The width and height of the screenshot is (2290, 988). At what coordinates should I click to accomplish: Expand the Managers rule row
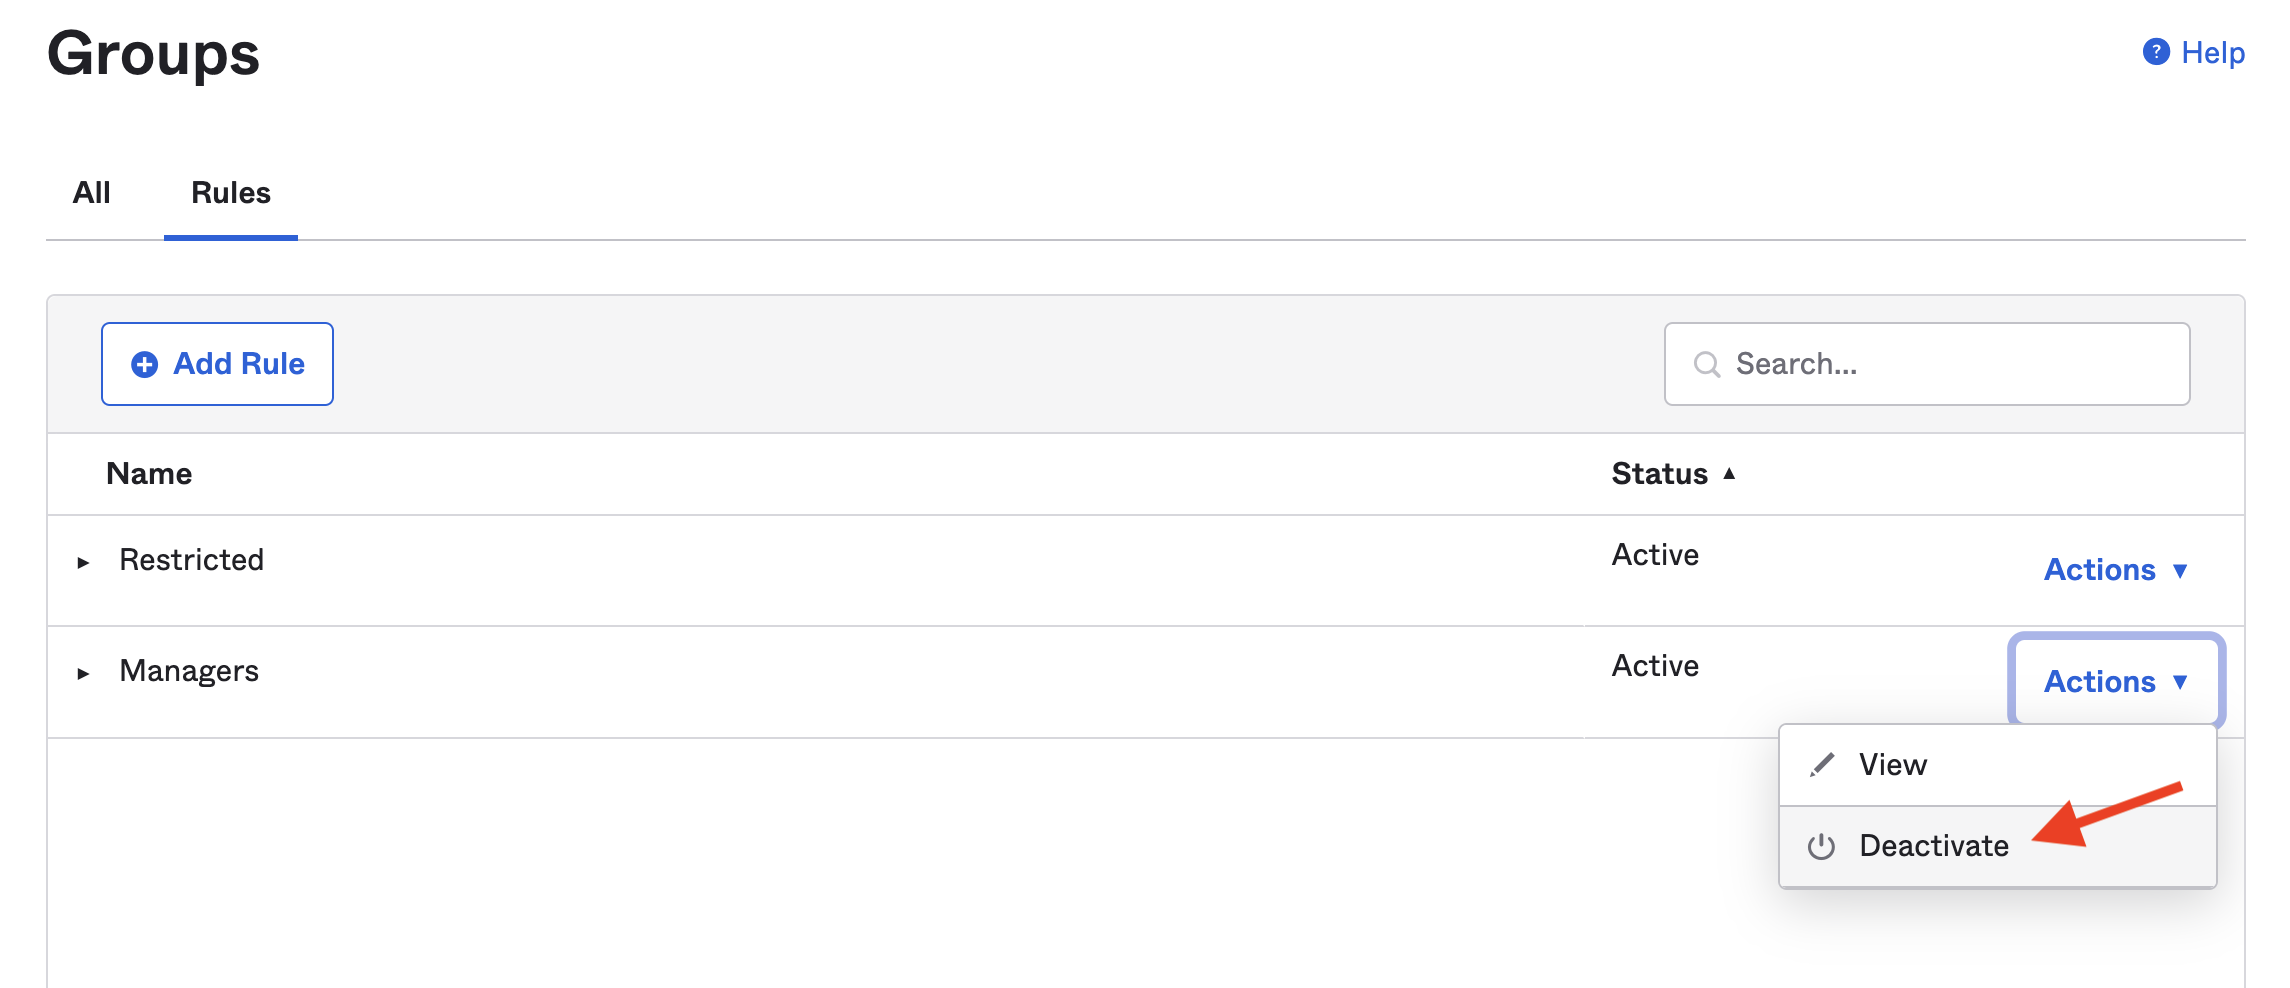pos(84,674)
